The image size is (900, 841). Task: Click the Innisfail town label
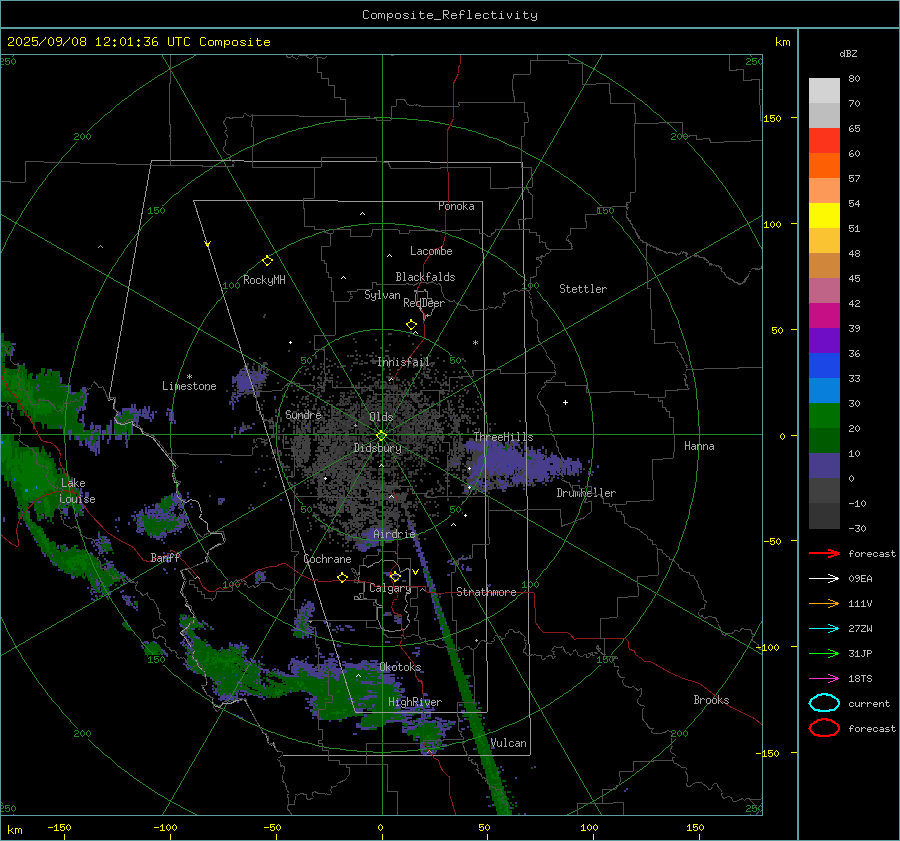404,362
